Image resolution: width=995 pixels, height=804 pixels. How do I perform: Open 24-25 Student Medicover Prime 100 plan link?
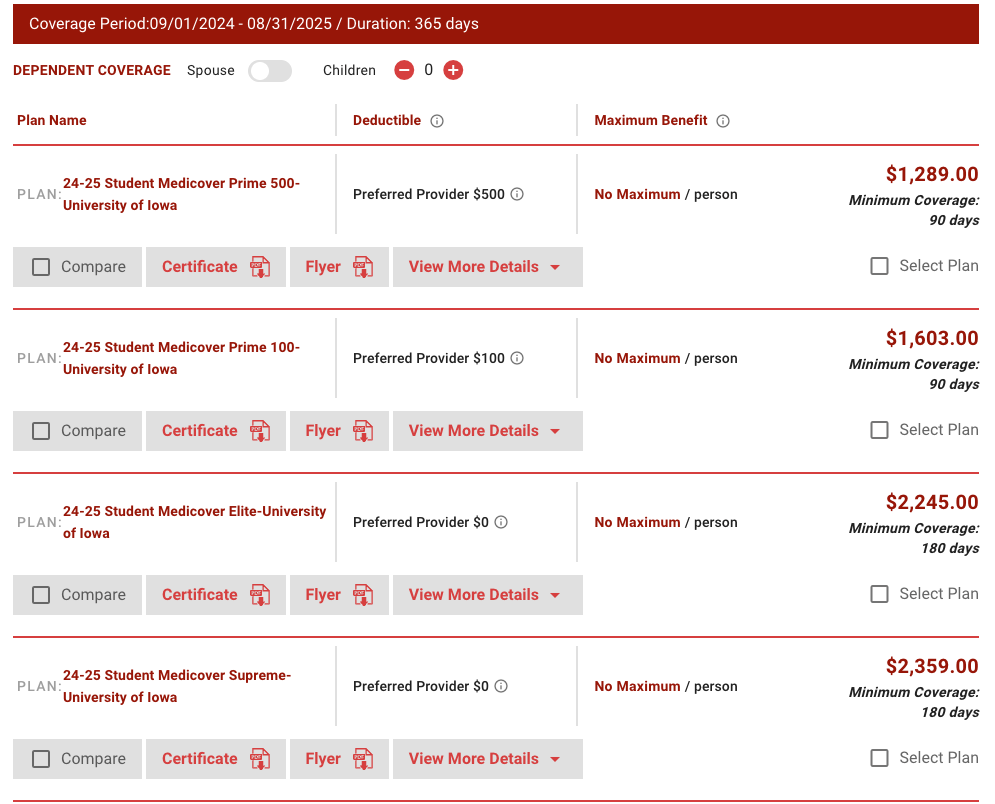point(181,358)
